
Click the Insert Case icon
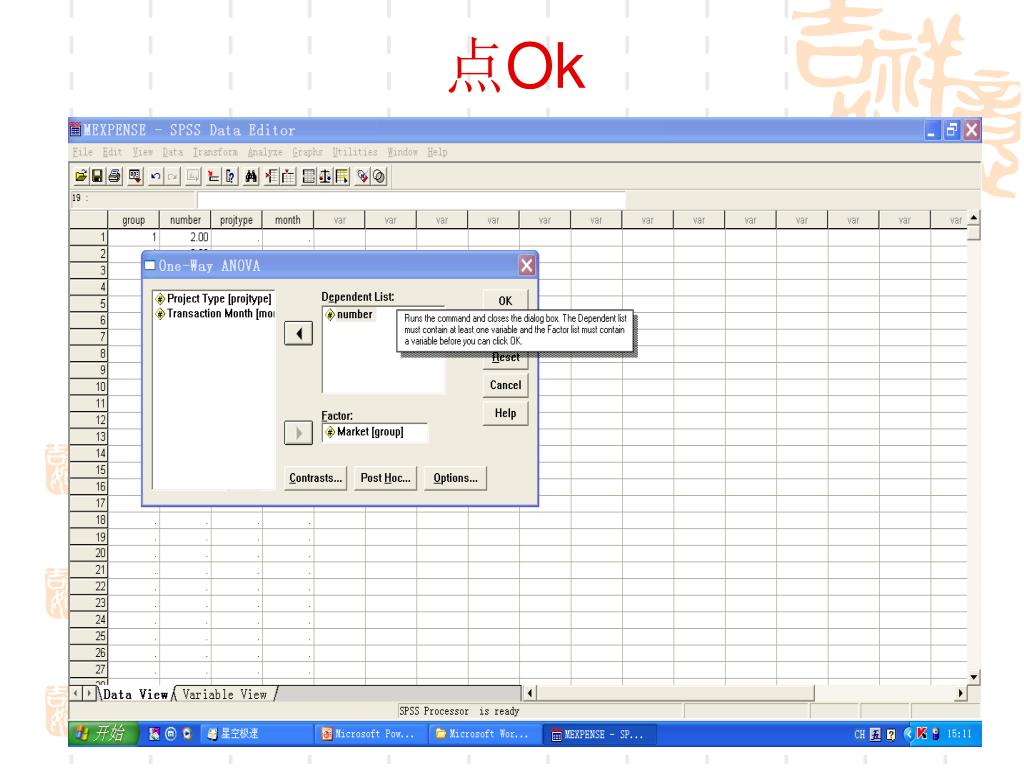click(x=272, y=176)
